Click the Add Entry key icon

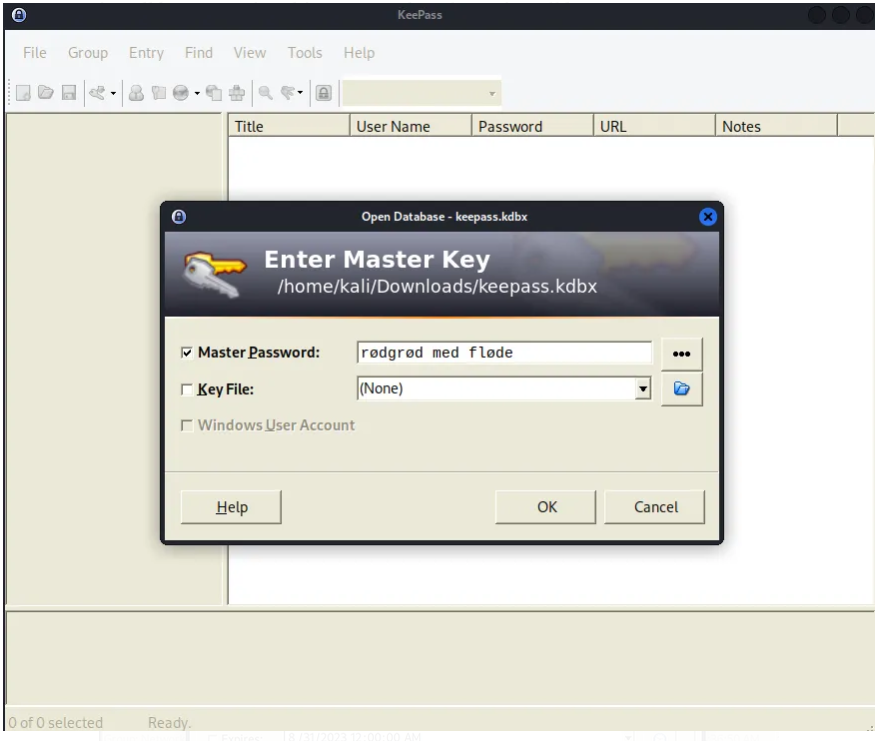[x=97, y=93]
